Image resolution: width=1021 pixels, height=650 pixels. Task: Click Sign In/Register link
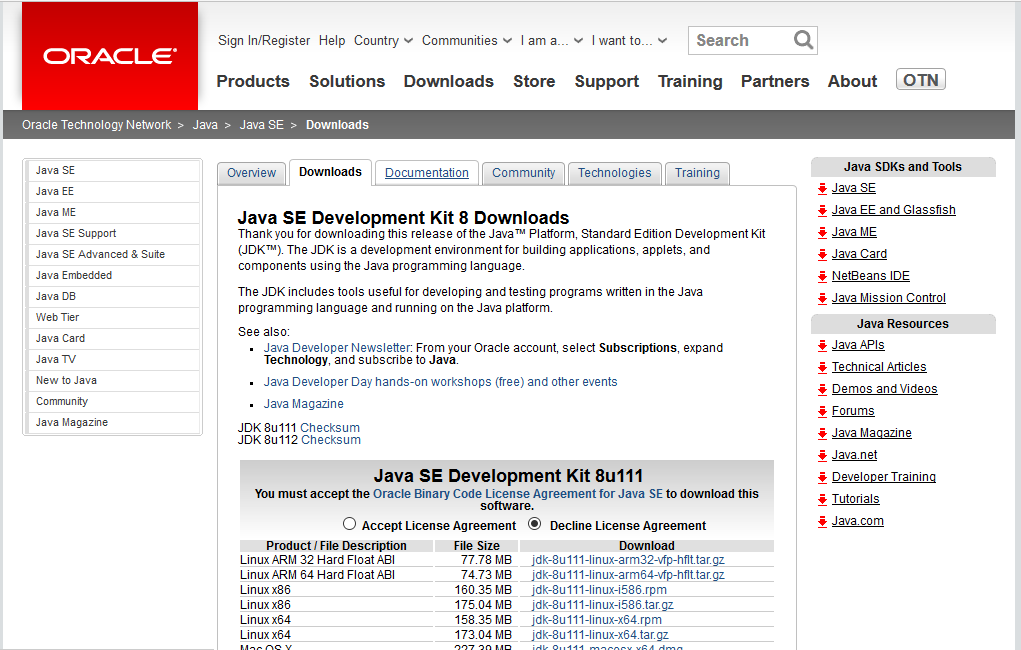coord(264,40)
